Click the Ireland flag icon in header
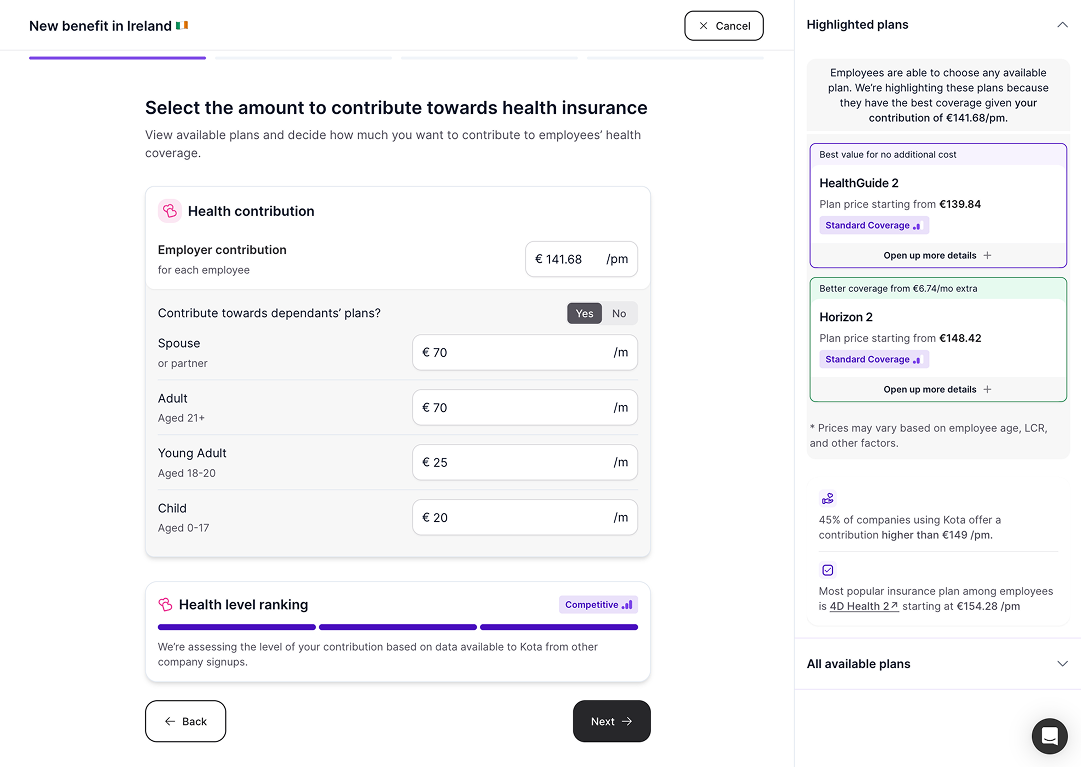The image size is (1081, 767). (x=182, y=25)
